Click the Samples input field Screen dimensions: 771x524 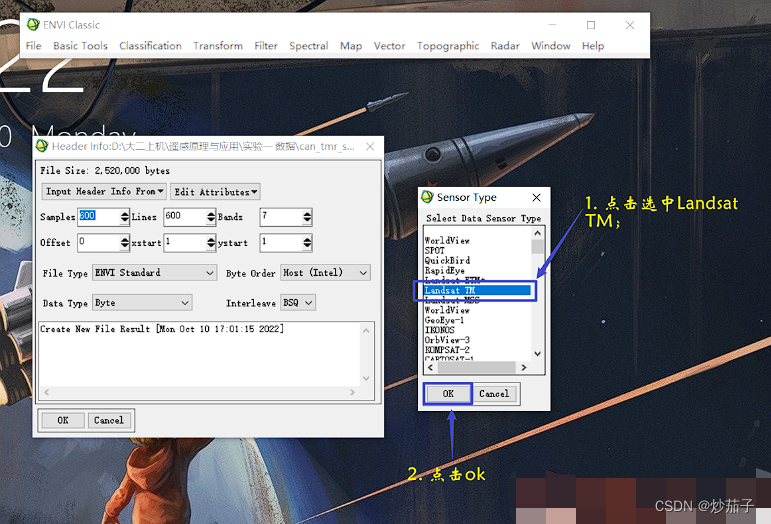pos(99,216)
